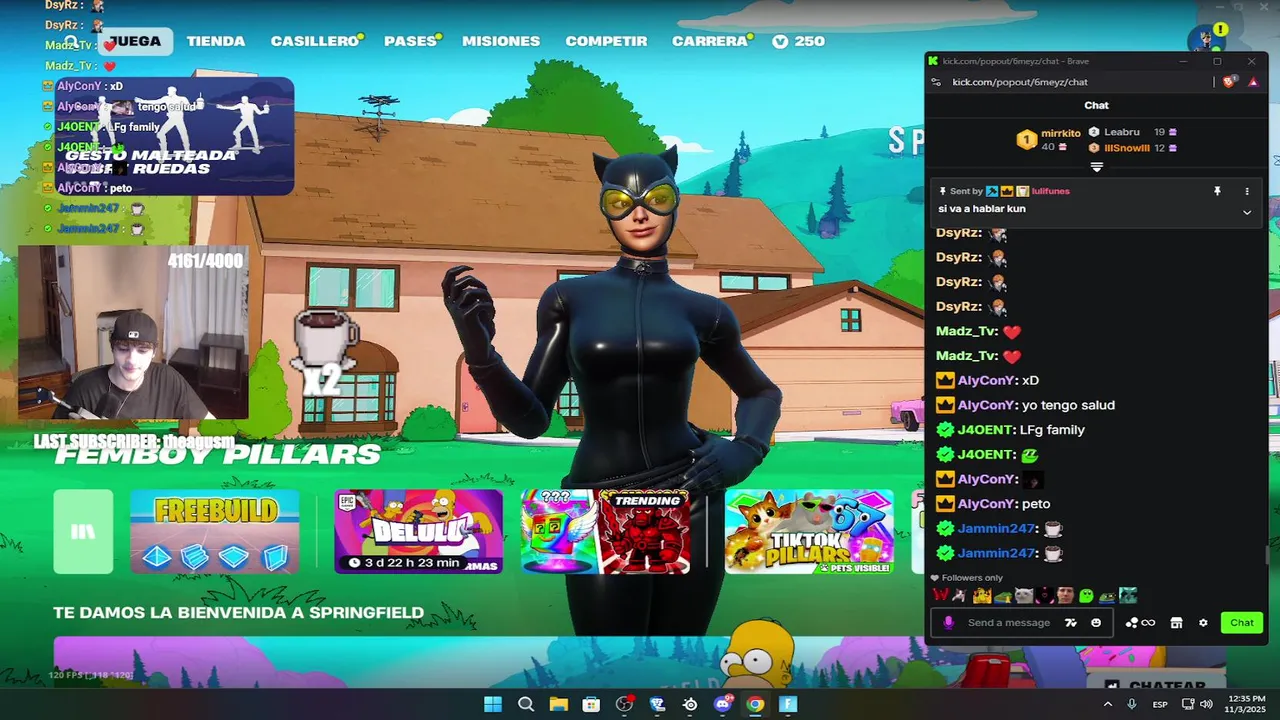Open Microsoft Store from the taskbar
This screenshot has height=720, width=1280.
click(592, 704)
